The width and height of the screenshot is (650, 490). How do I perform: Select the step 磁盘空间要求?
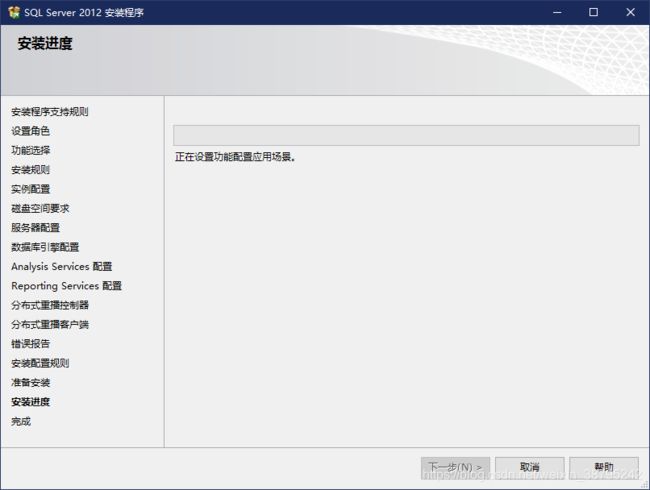coord(40,208)
